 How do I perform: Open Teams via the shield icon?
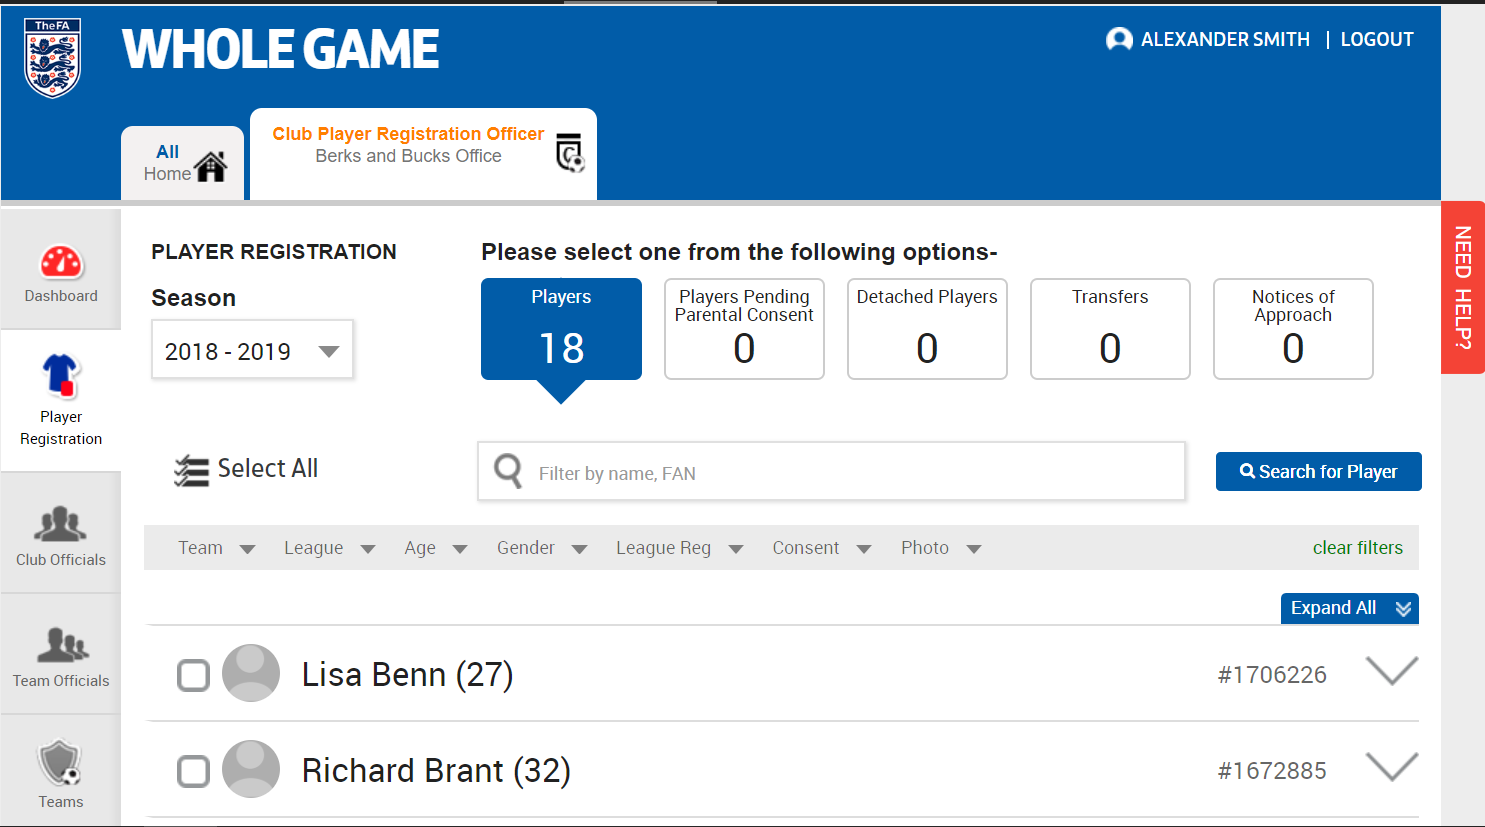coord(60,764)
